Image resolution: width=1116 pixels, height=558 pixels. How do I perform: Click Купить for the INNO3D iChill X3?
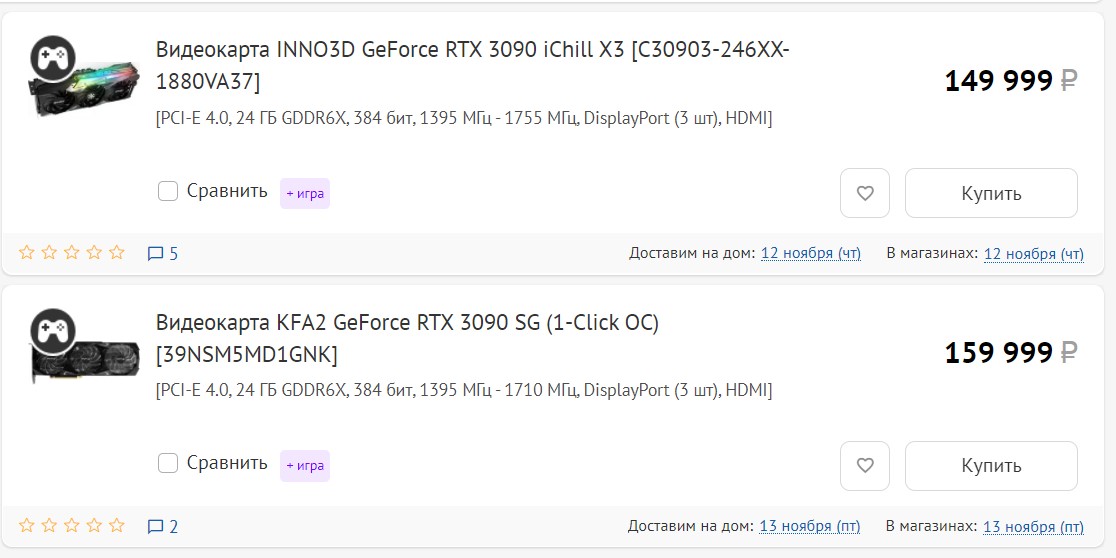[991, 193]
